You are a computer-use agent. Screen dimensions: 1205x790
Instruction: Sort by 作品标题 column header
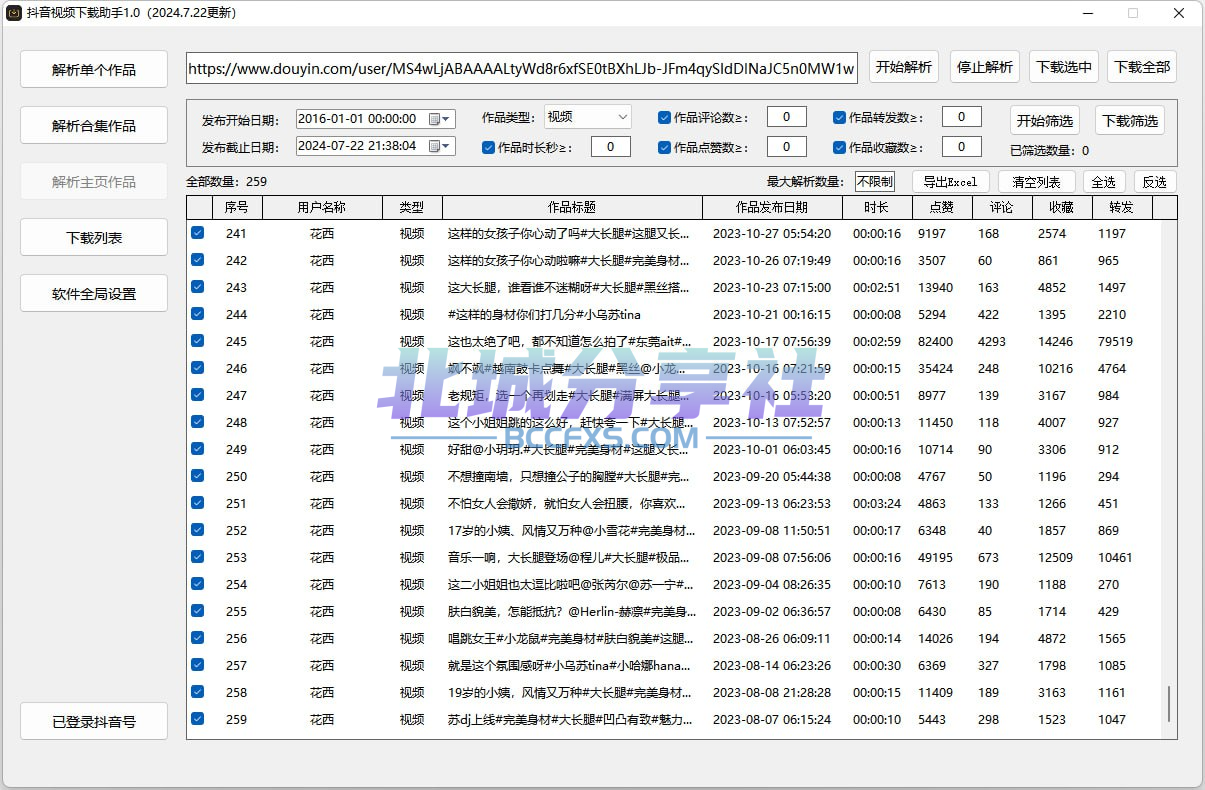coord(572,207)
